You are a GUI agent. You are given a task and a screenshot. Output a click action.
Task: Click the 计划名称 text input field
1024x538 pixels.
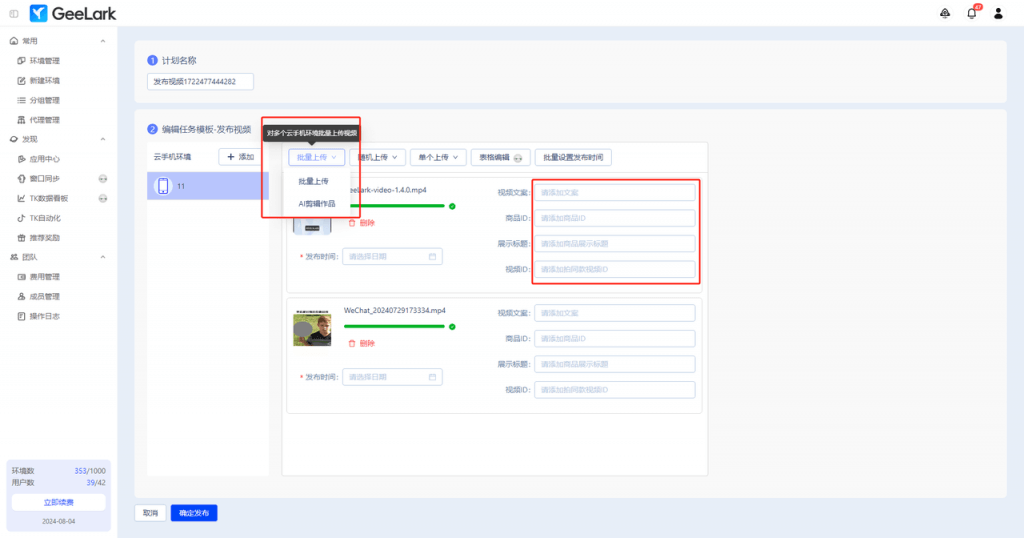(200, 82)
